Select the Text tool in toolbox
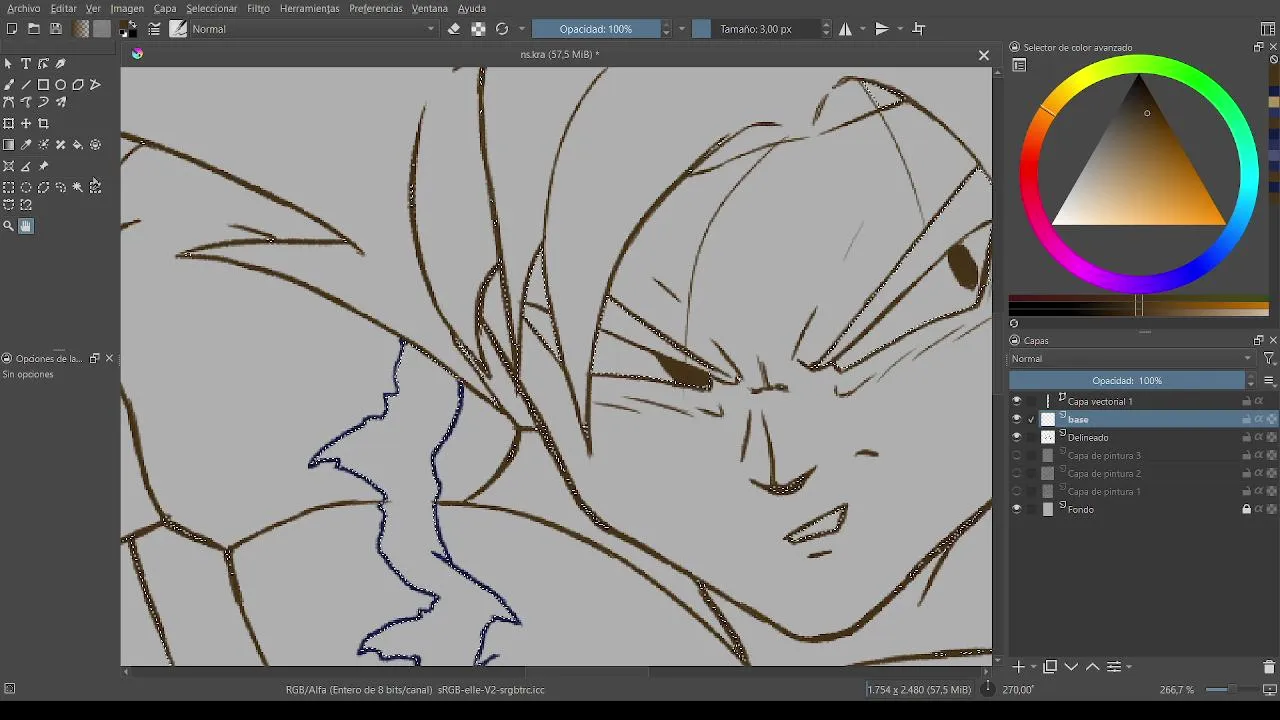 point(26,64)
